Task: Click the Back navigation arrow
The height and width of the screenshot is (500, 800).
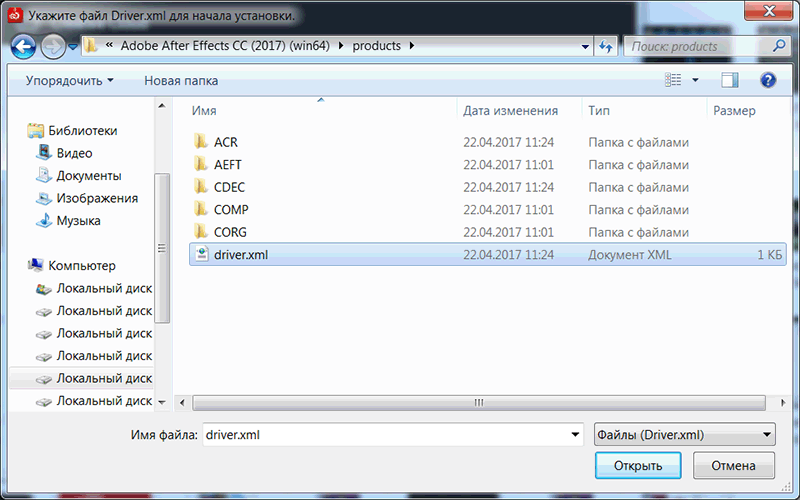Action: [23, 47]
